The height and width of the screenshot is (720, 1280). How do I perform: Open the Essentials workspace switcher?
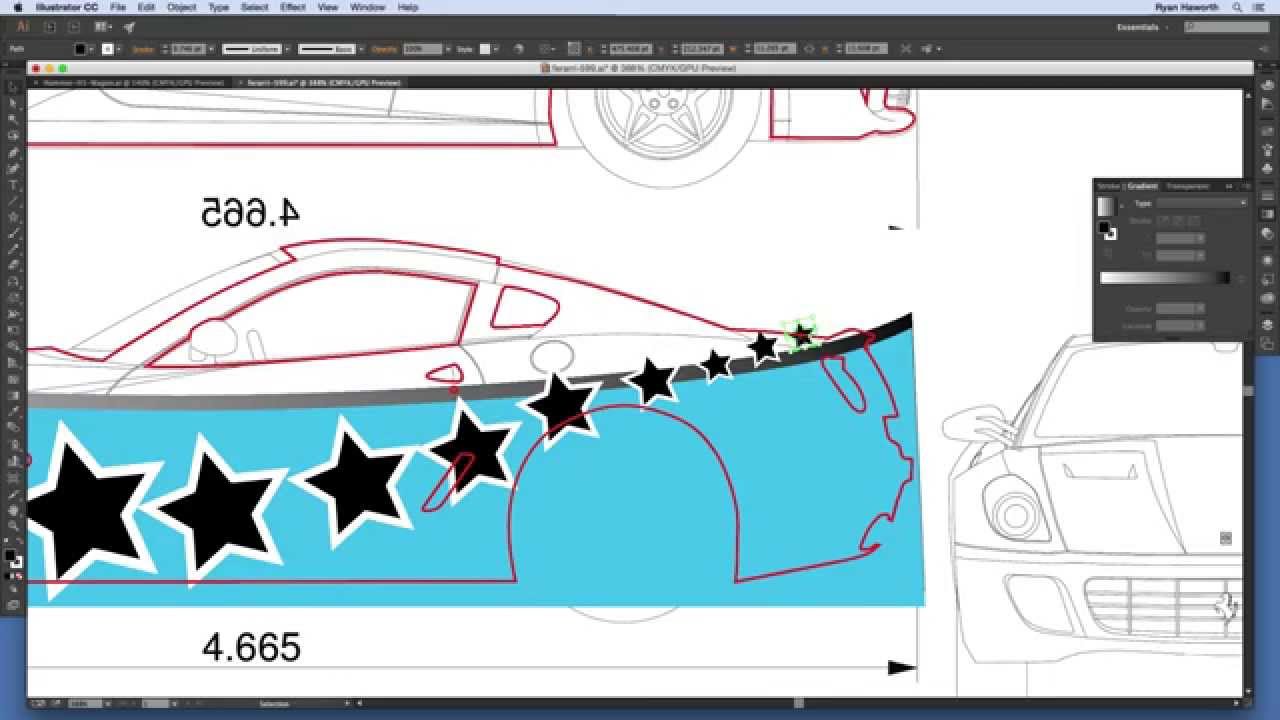(1142, 27)
